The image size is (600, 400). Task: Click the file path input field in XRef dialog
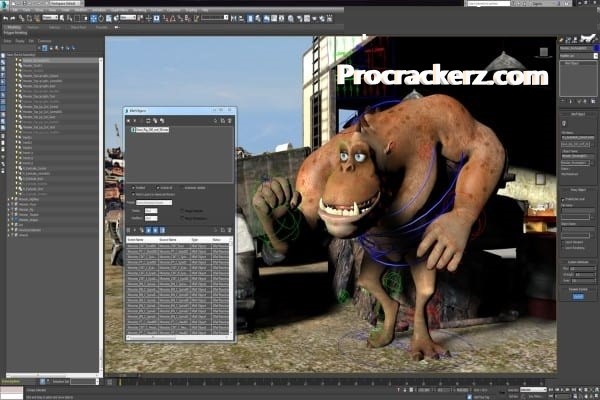click(154, 202)
